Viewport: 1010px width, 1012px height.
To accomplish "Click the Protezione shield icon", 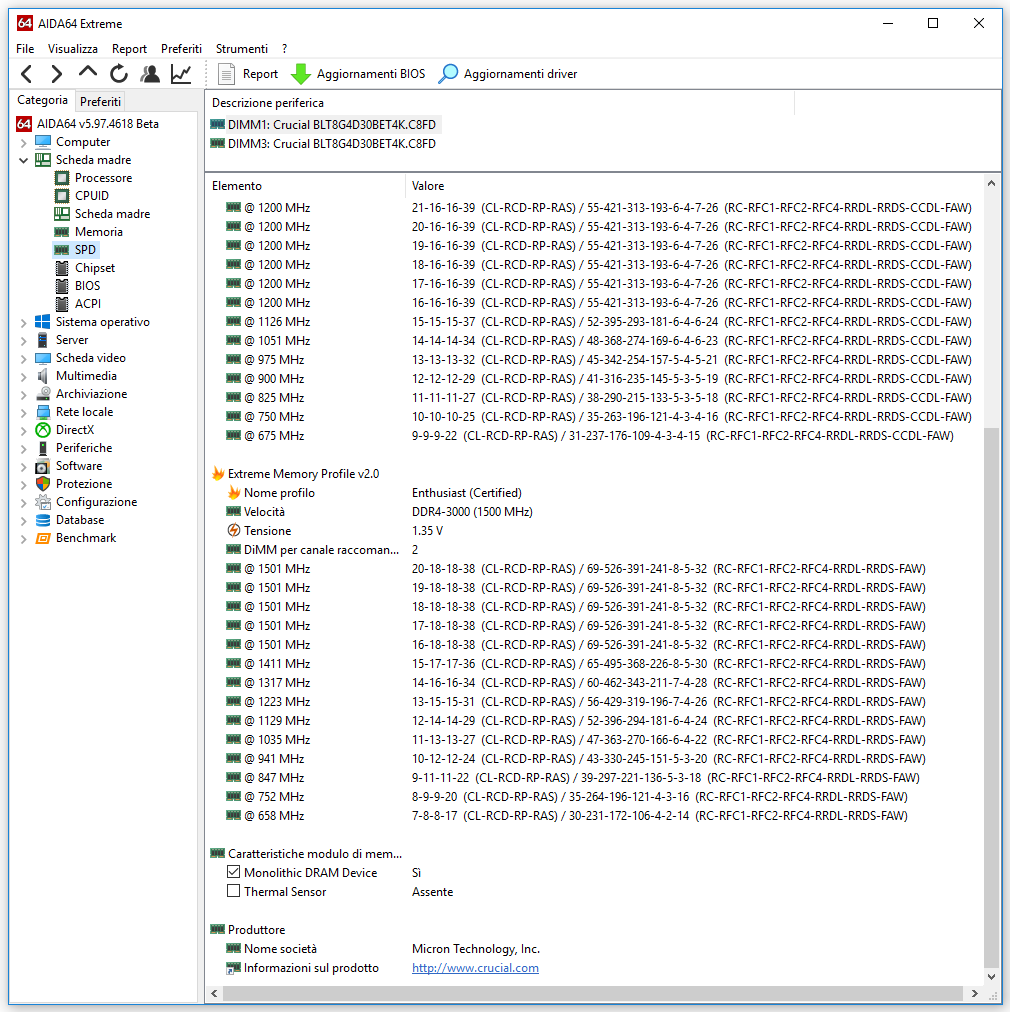I will (x=43, y=484).
